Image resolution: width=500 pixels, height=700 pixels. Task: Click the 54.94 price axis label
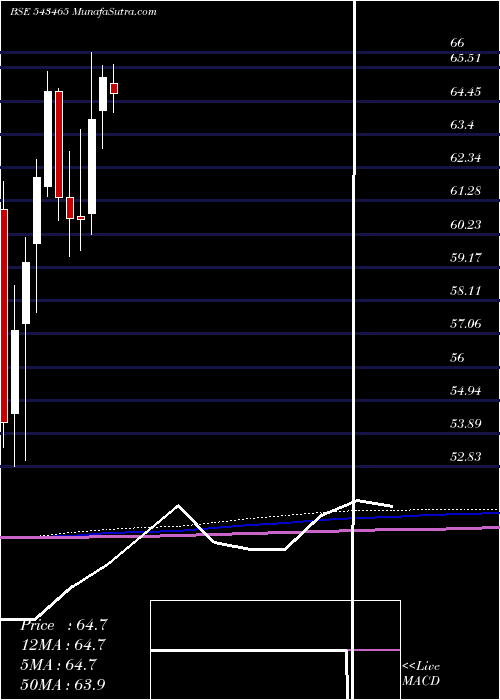click(465, 391)
